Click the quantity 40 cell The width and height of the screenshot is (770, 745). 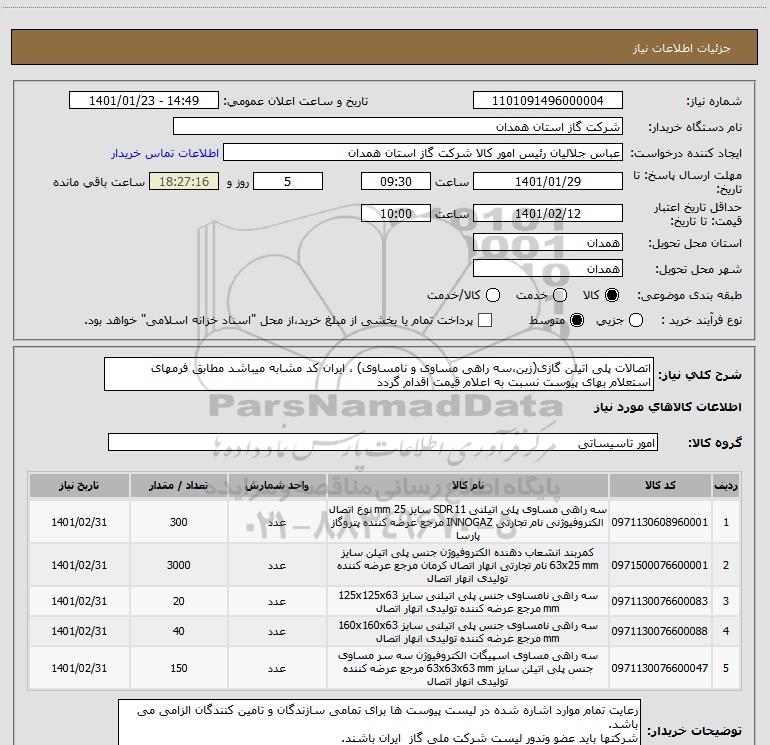pyautogui.click(x=179, y=631)
